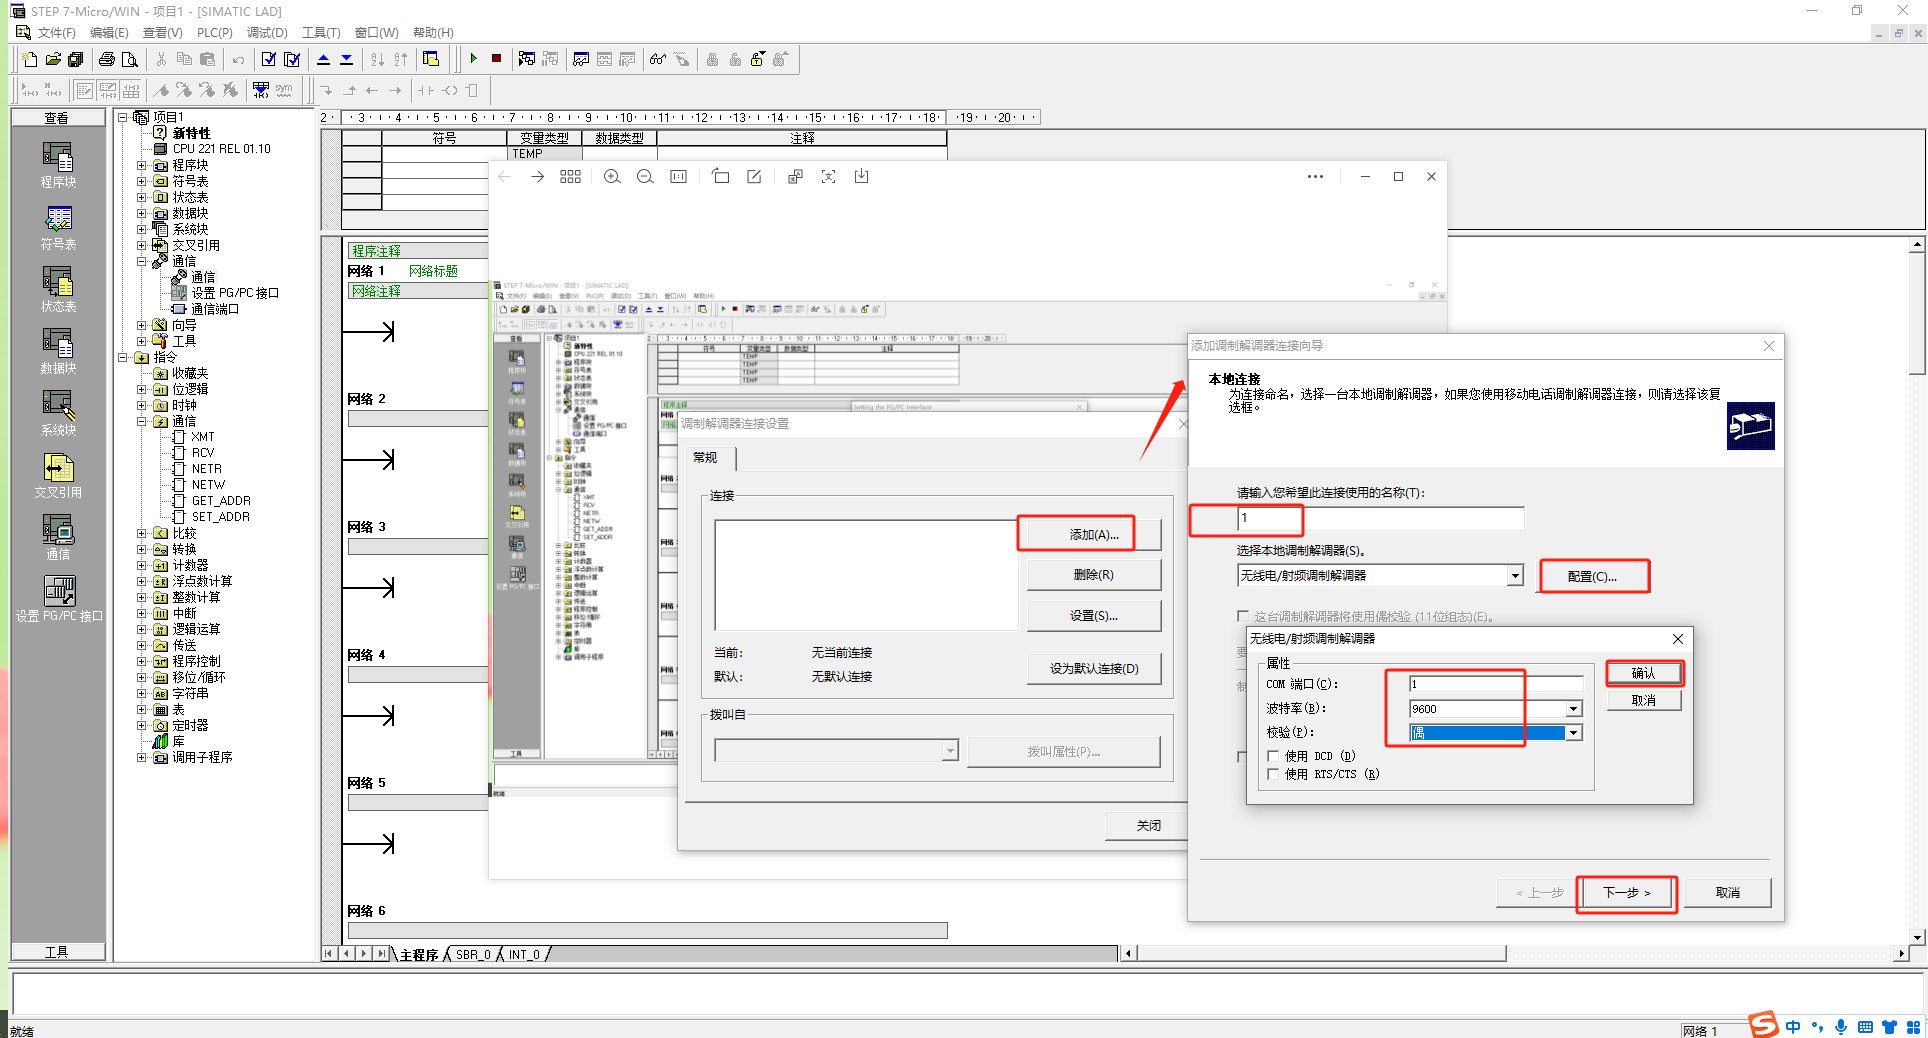The height and width of the screenshot is (1038, 1928).
Task: Click the IME microphone tray icon
Action: point(1841,1027)
